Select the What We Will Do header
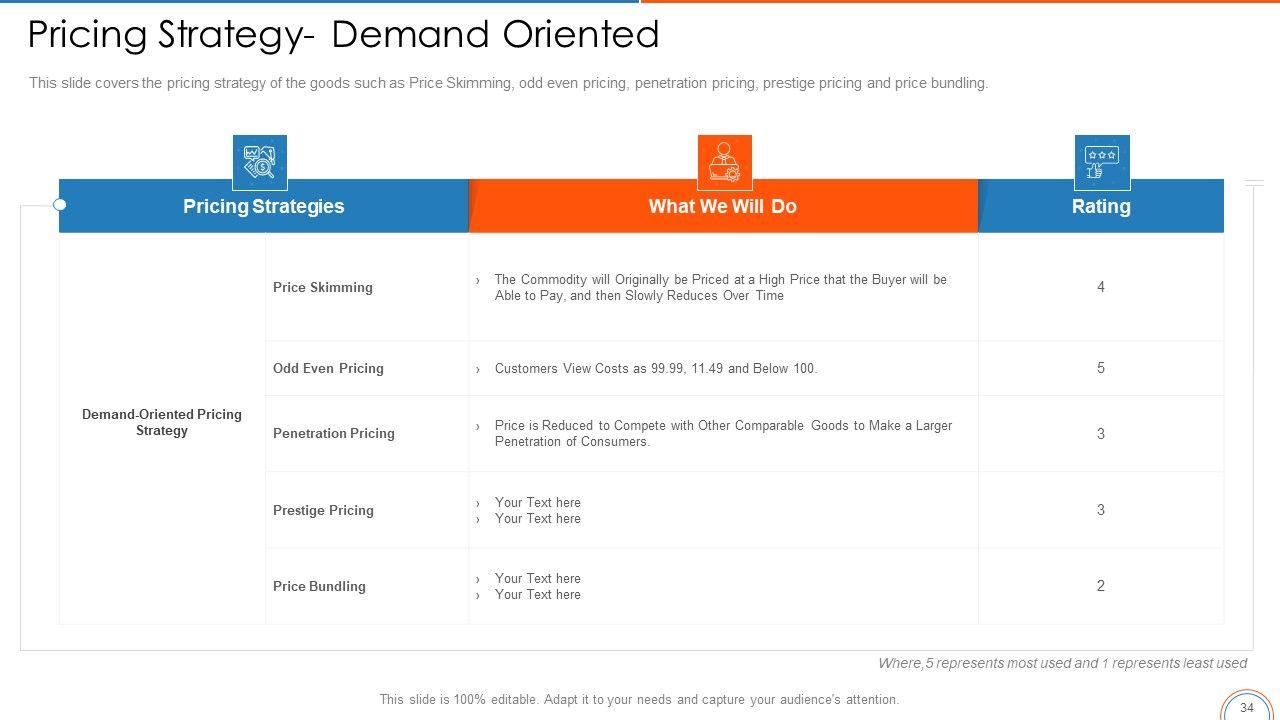The width and height of the screenshot is (1280, 720). 723,206
